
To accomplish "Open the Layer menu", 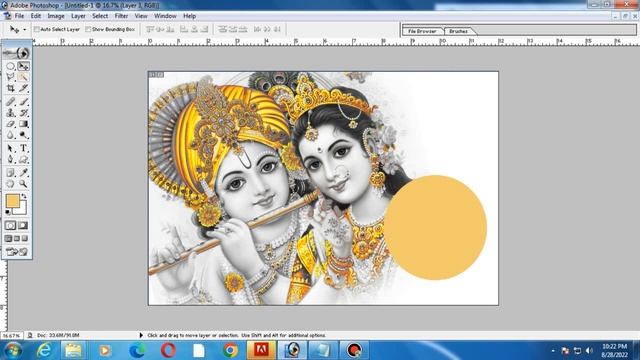I will [78, 16].
